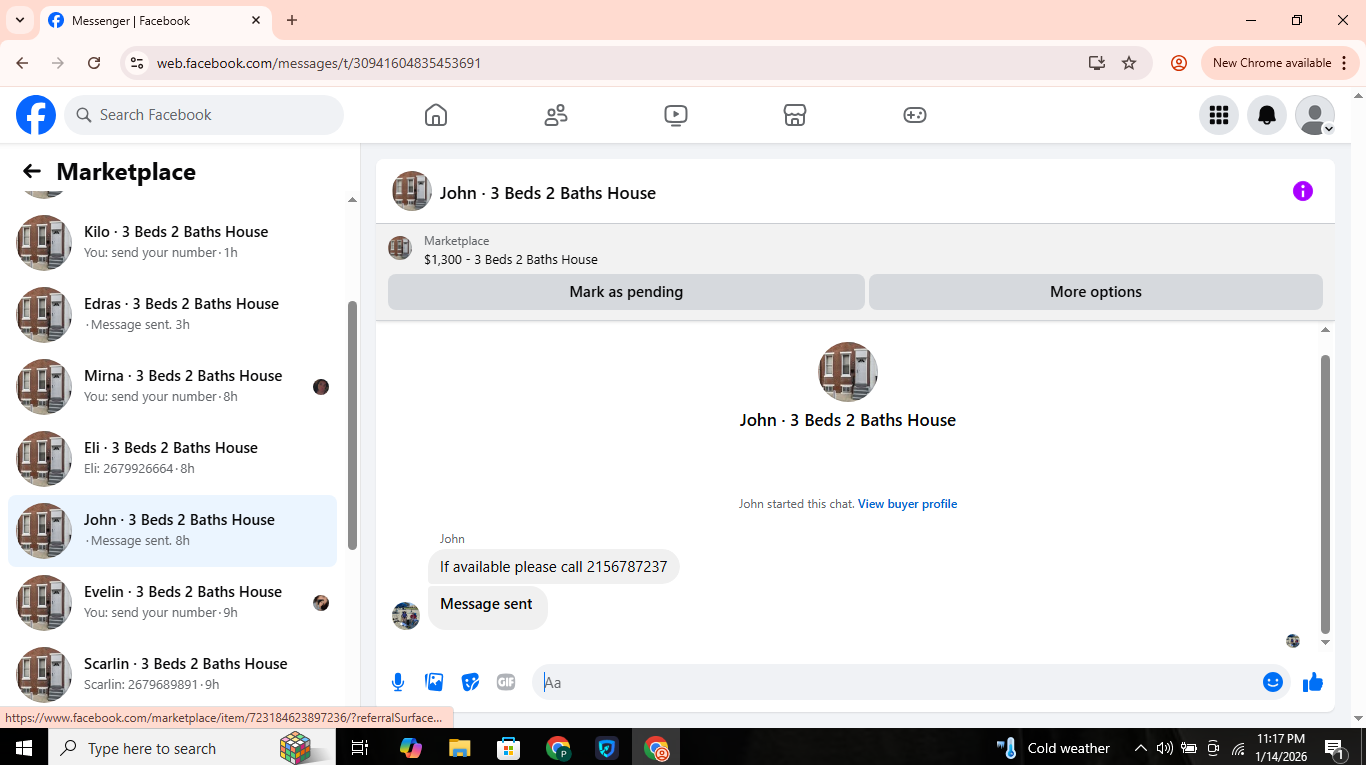Screen dimensions: 1366x765
Task: View site information icon in address bar
Action: click(138, 63)
